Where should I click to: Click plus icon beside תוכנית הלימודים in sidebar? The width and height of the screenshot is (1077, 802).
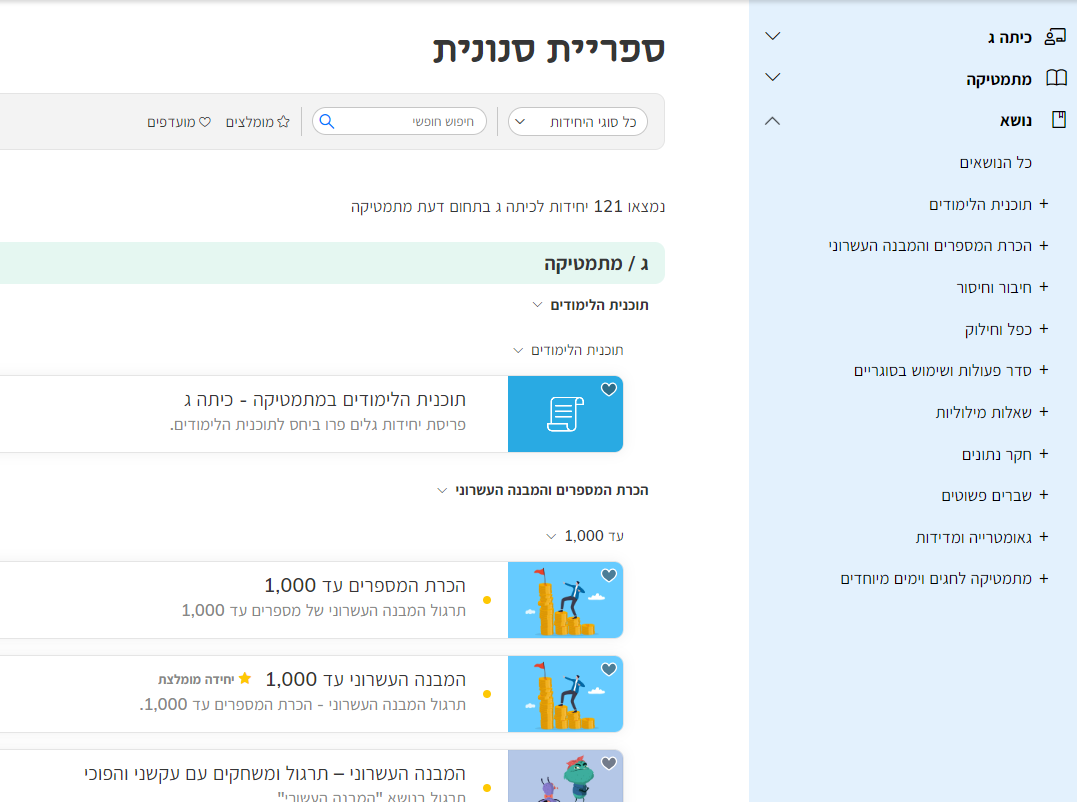[1044, 203]
